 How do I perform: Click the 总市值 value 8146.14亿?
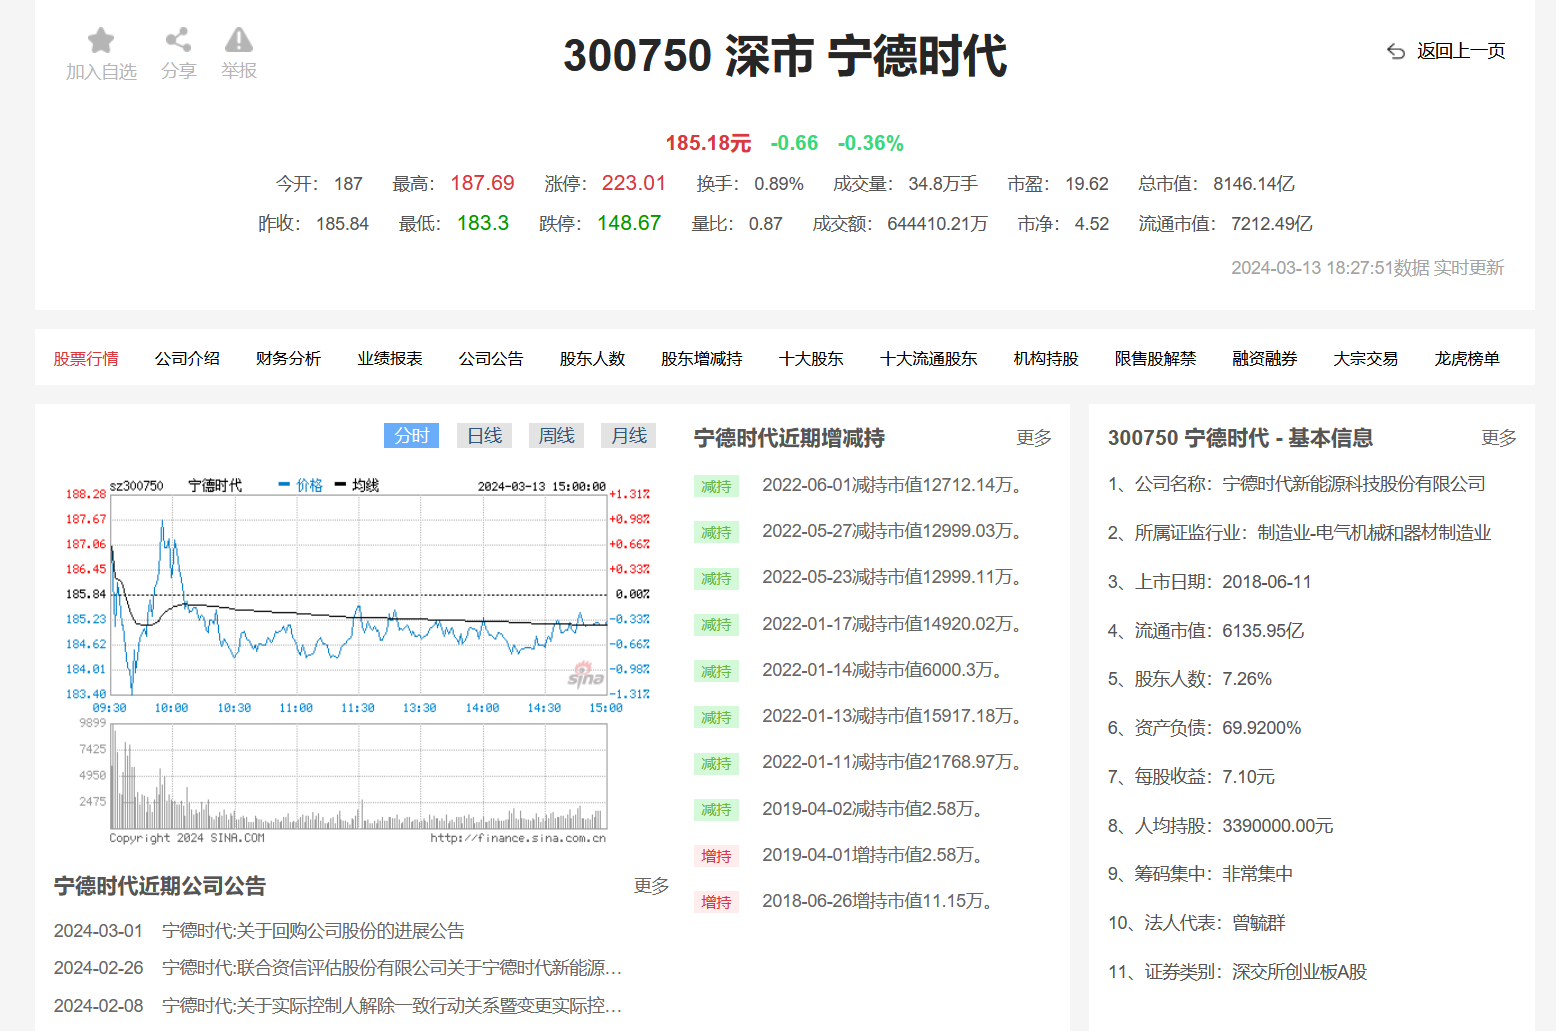pos(1254,184)
